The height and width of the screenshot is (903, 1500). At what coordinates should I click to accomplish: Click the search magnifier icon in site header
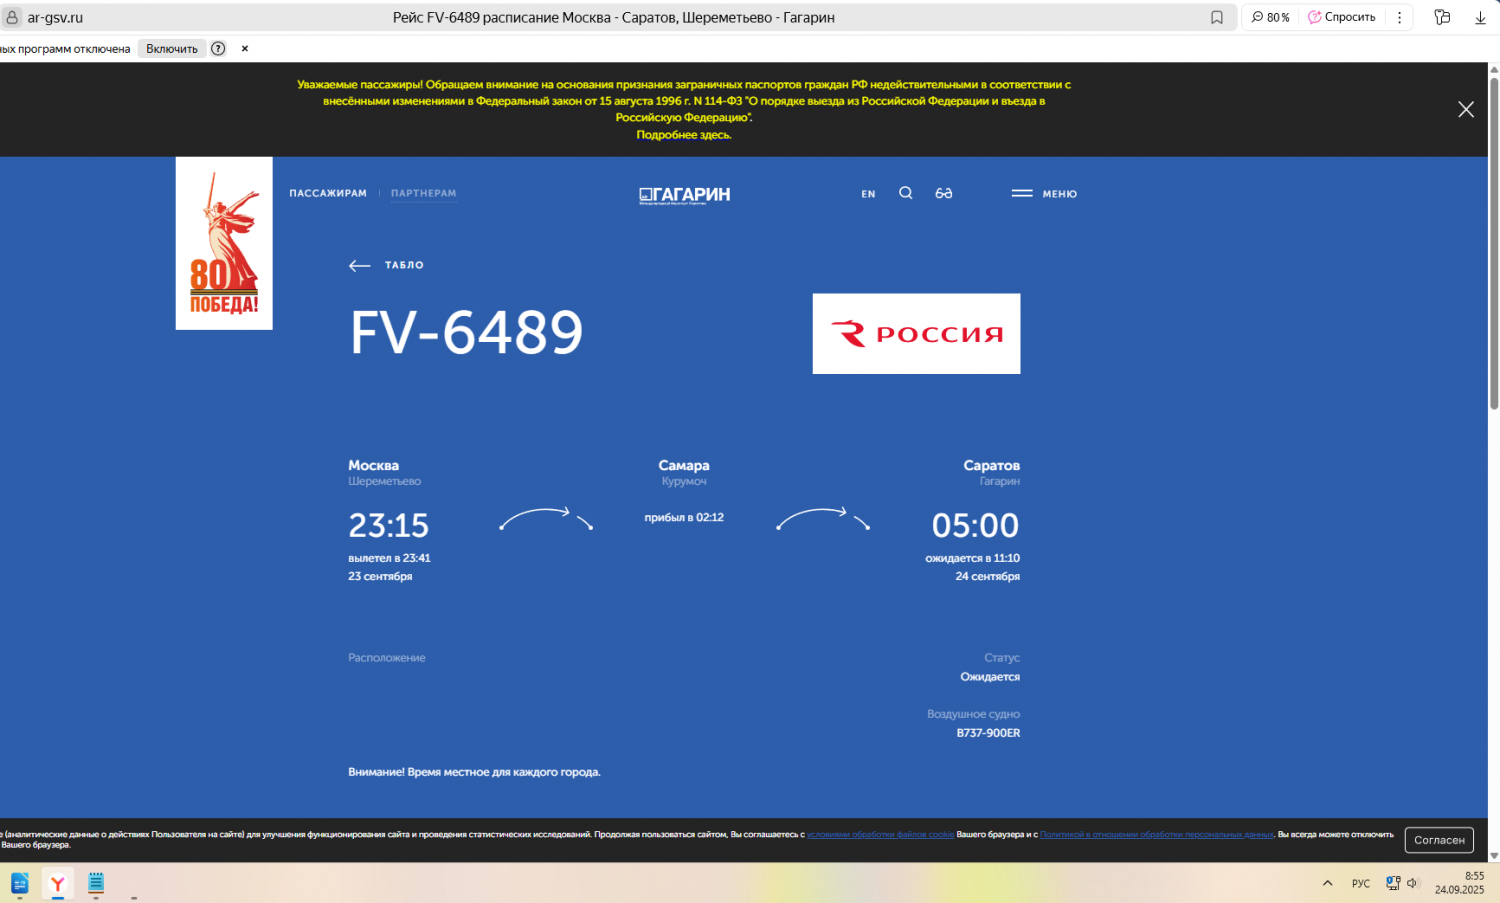tap(905, 193)
